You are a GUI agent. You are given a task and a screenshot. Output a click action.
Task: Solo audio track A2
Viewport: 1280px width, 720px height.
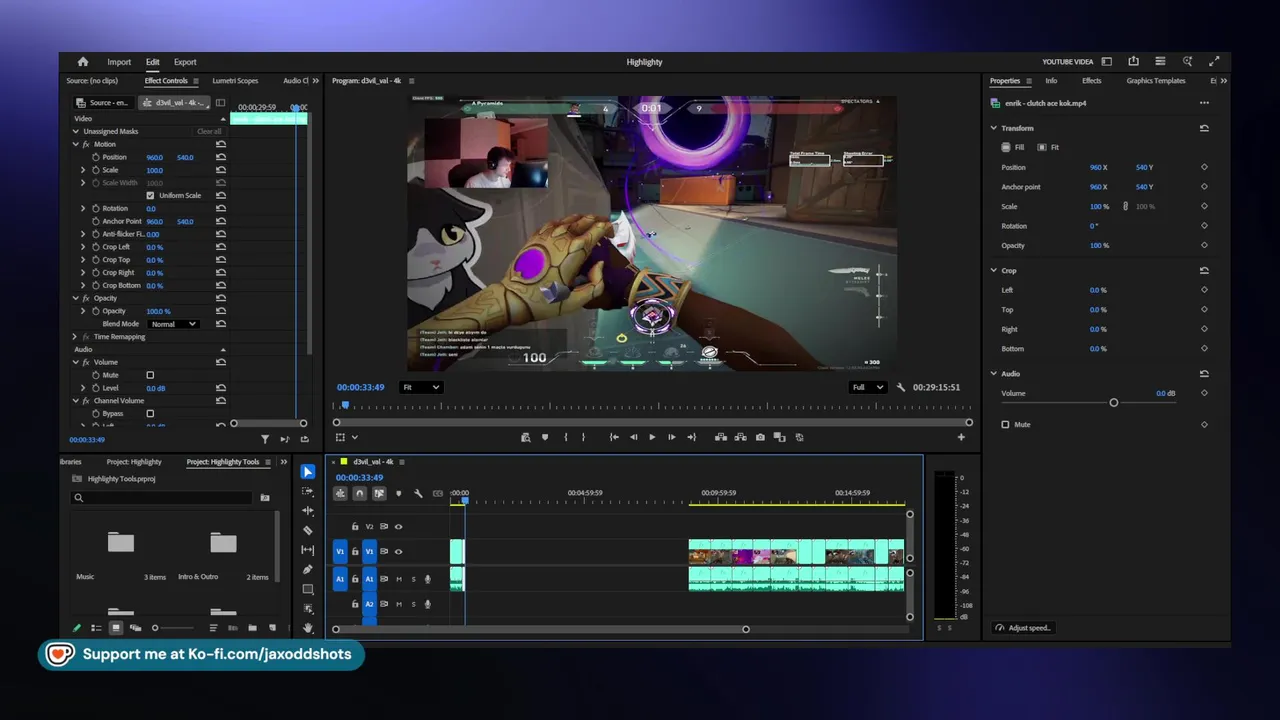pyautogui.click(x=413, y=604)
